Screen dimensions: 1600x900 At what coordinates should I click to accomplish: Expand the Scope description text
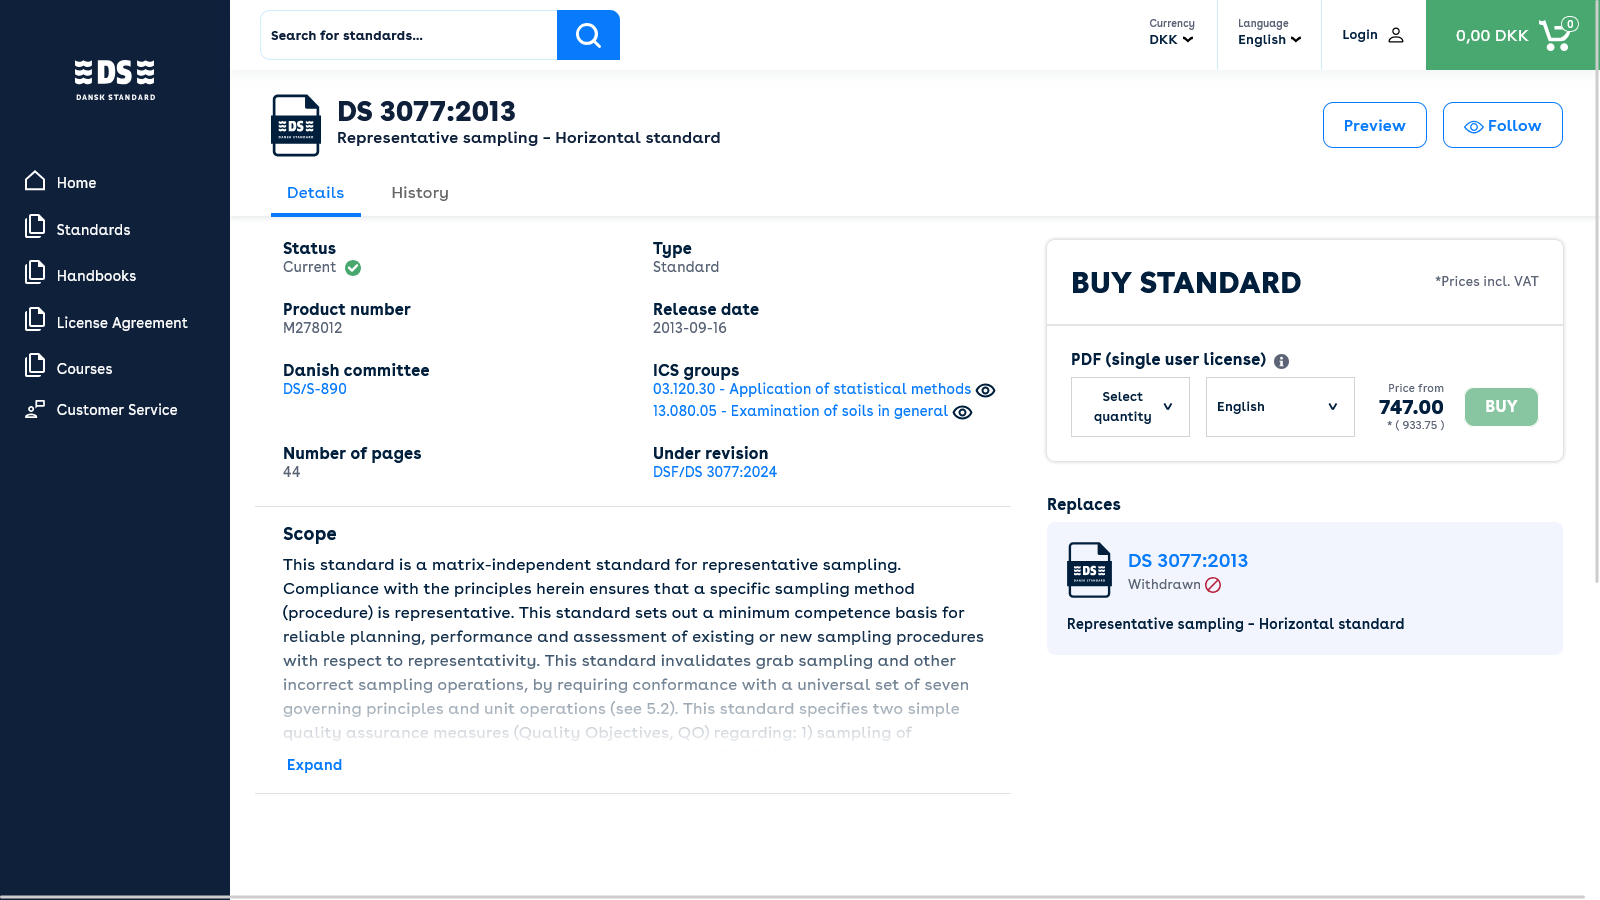(x=314, y=765)
